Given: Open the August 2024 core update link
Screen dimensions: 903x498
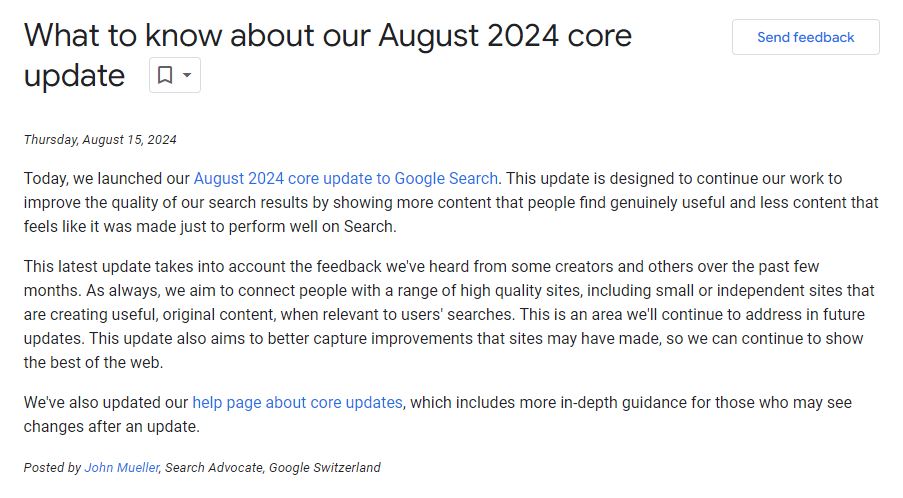Looking at the screenshot, I should pyautogui.click(x=345, y=179).
